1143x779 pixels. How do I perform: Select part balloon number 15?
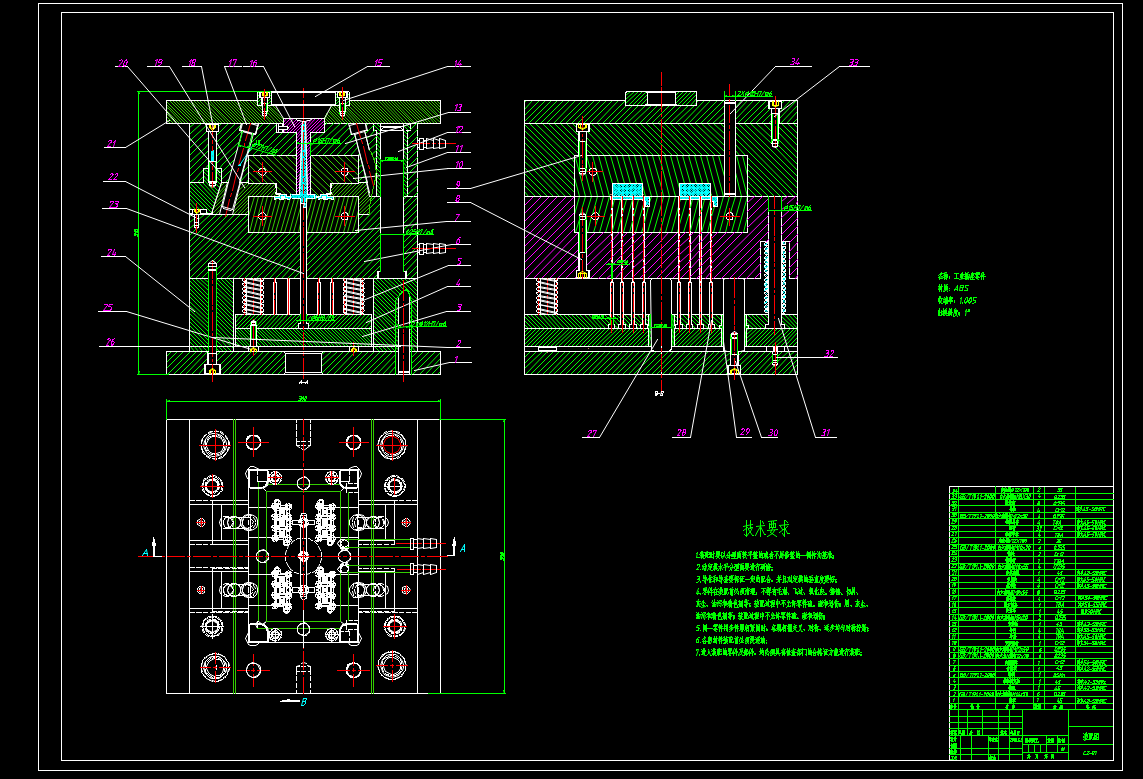[x=378, y=63]
